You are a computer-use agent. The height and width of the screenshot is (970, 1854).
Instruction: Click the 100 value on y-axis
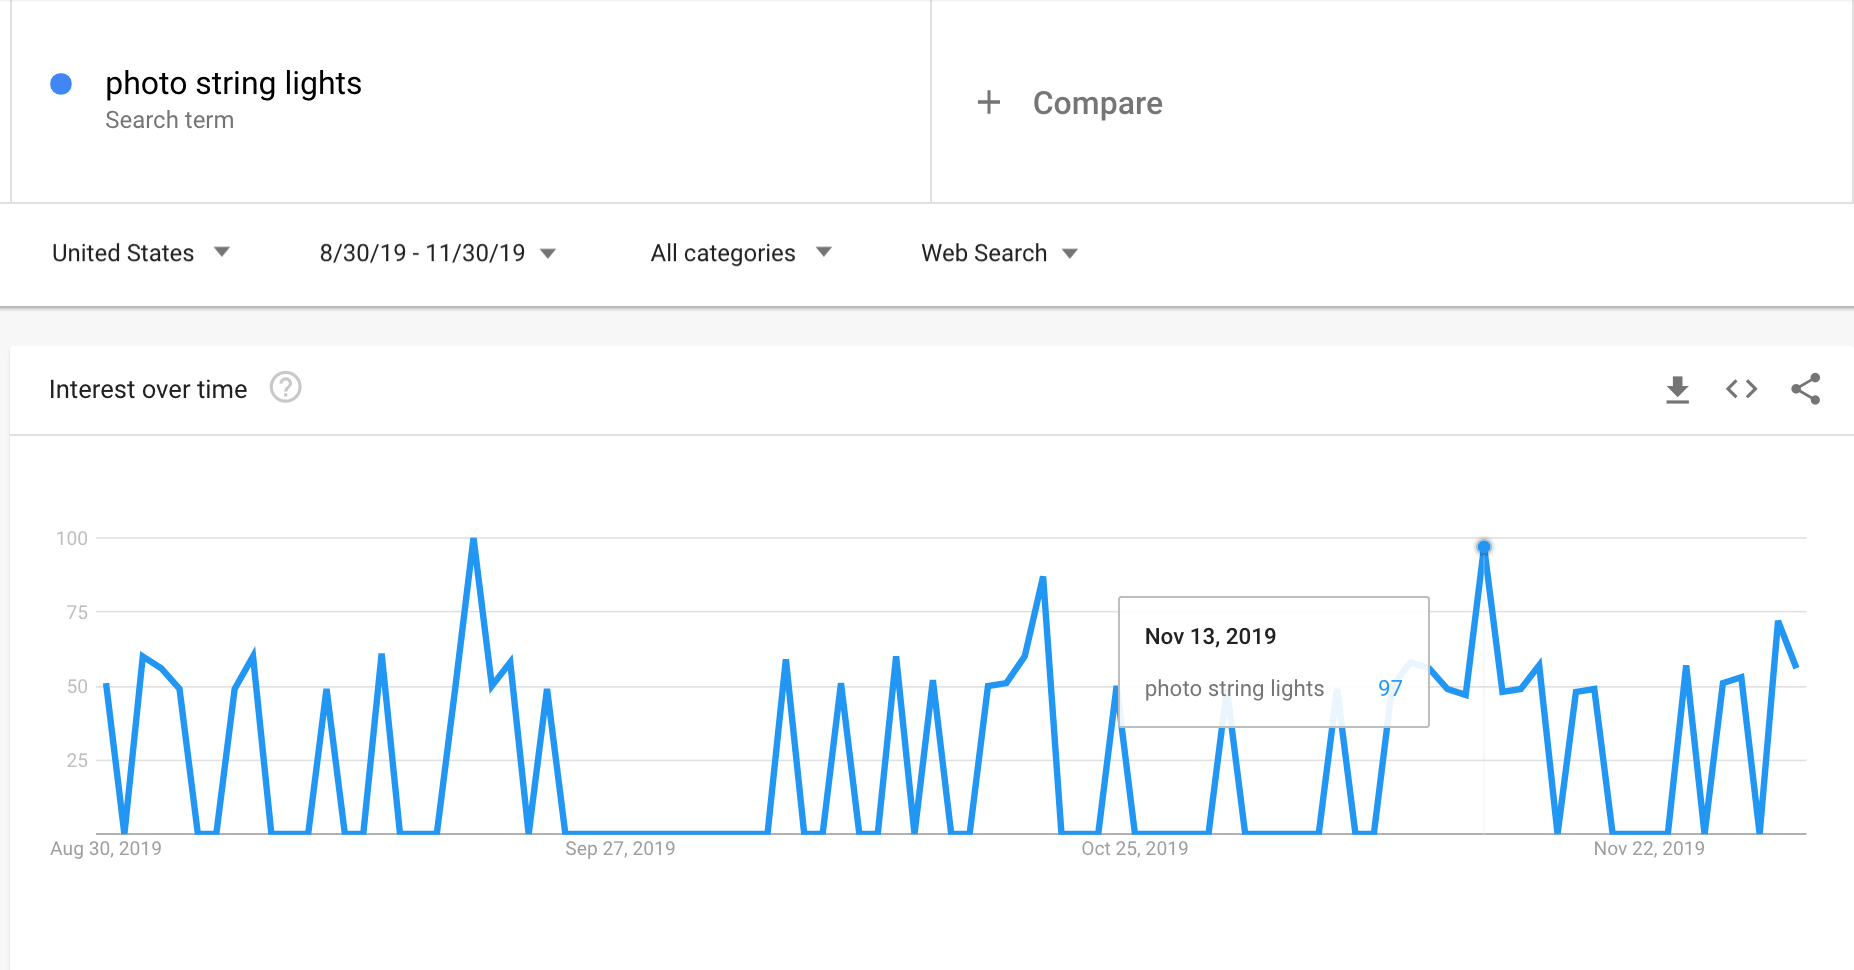(x=72, y=538)
